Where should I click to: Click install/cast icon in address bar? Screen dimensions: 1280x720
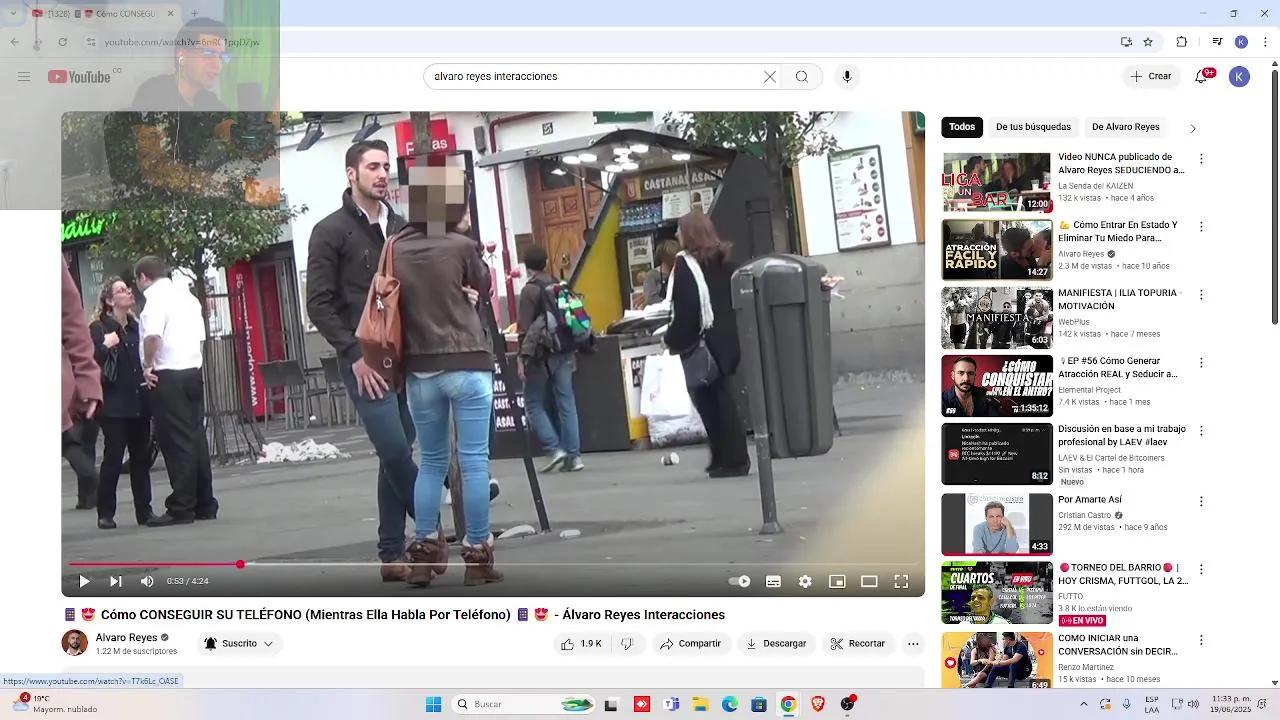pos(1126,42)
